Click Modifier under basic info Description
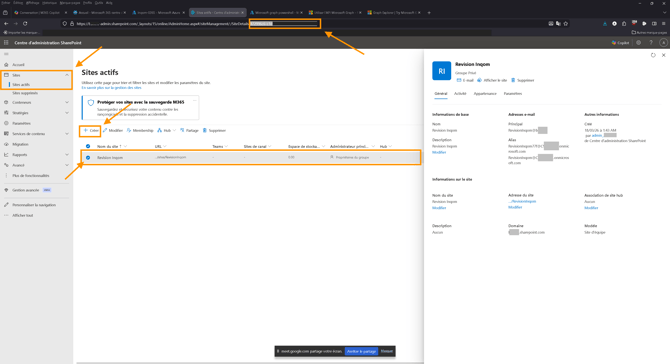Screen dimensions: 670x364 (x=439, y=153)
